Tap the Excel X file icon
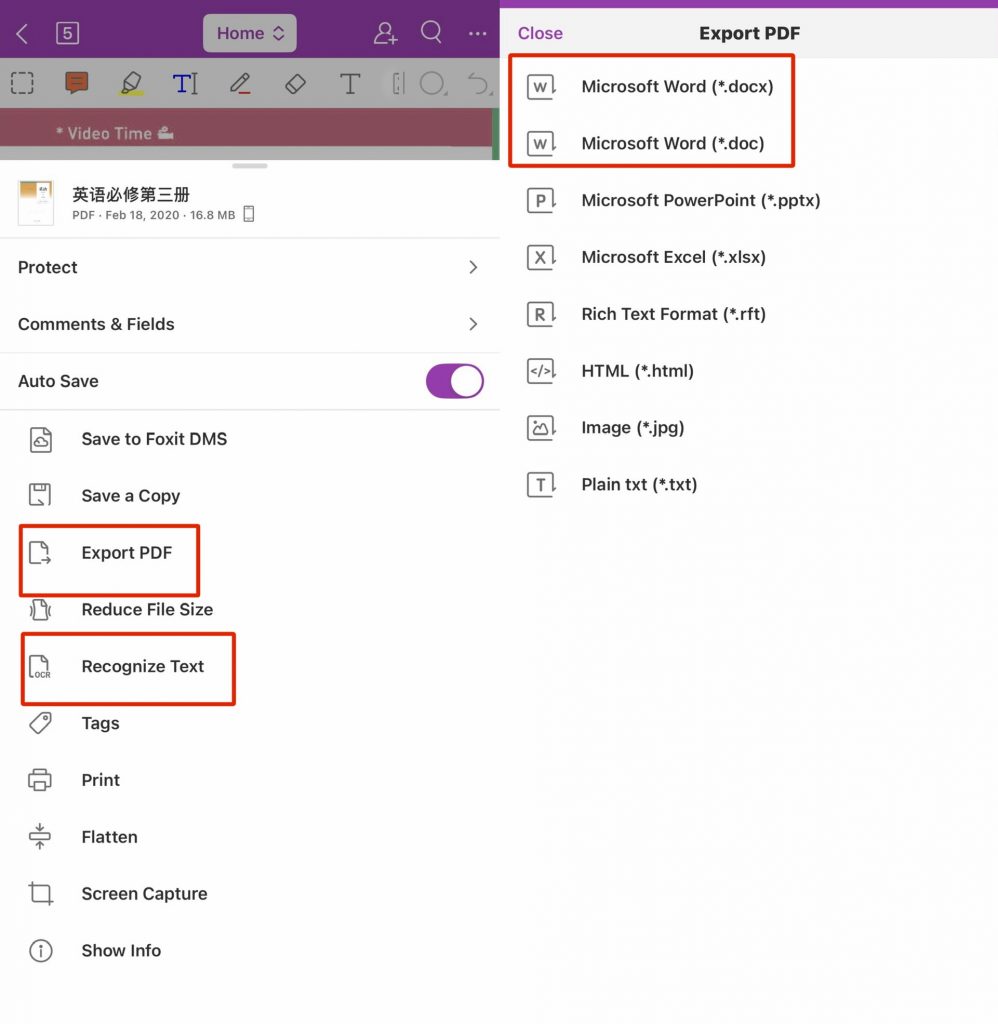 click(x=541, y=257)
